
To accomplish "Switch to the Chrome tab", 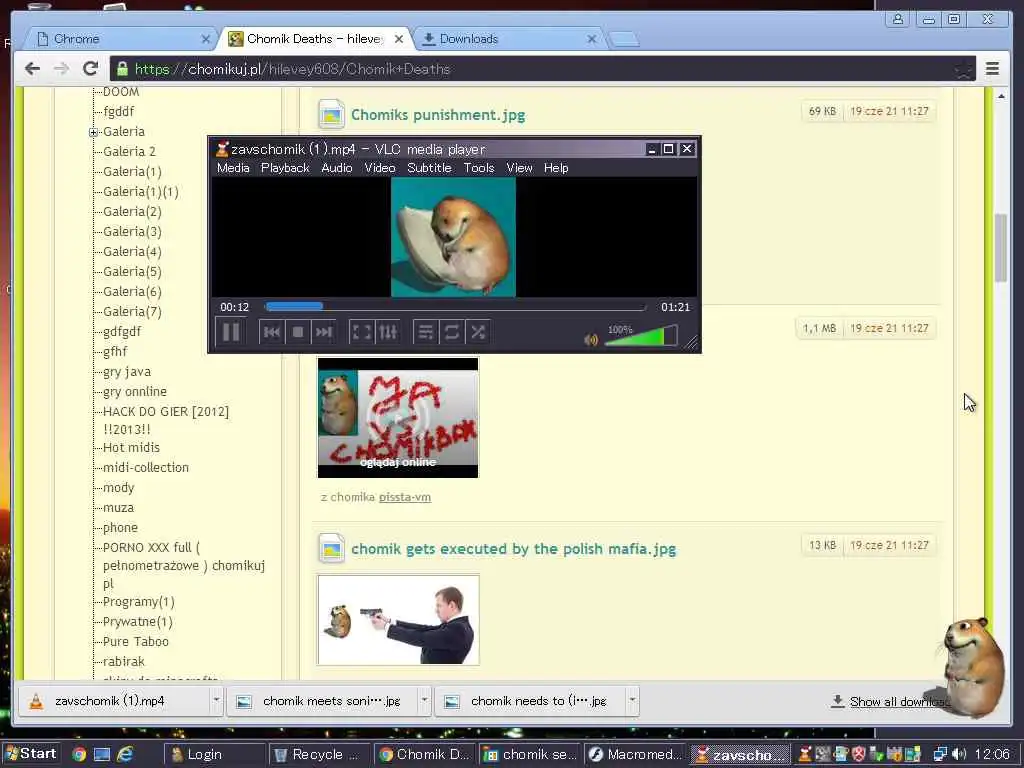I will 121,39.
